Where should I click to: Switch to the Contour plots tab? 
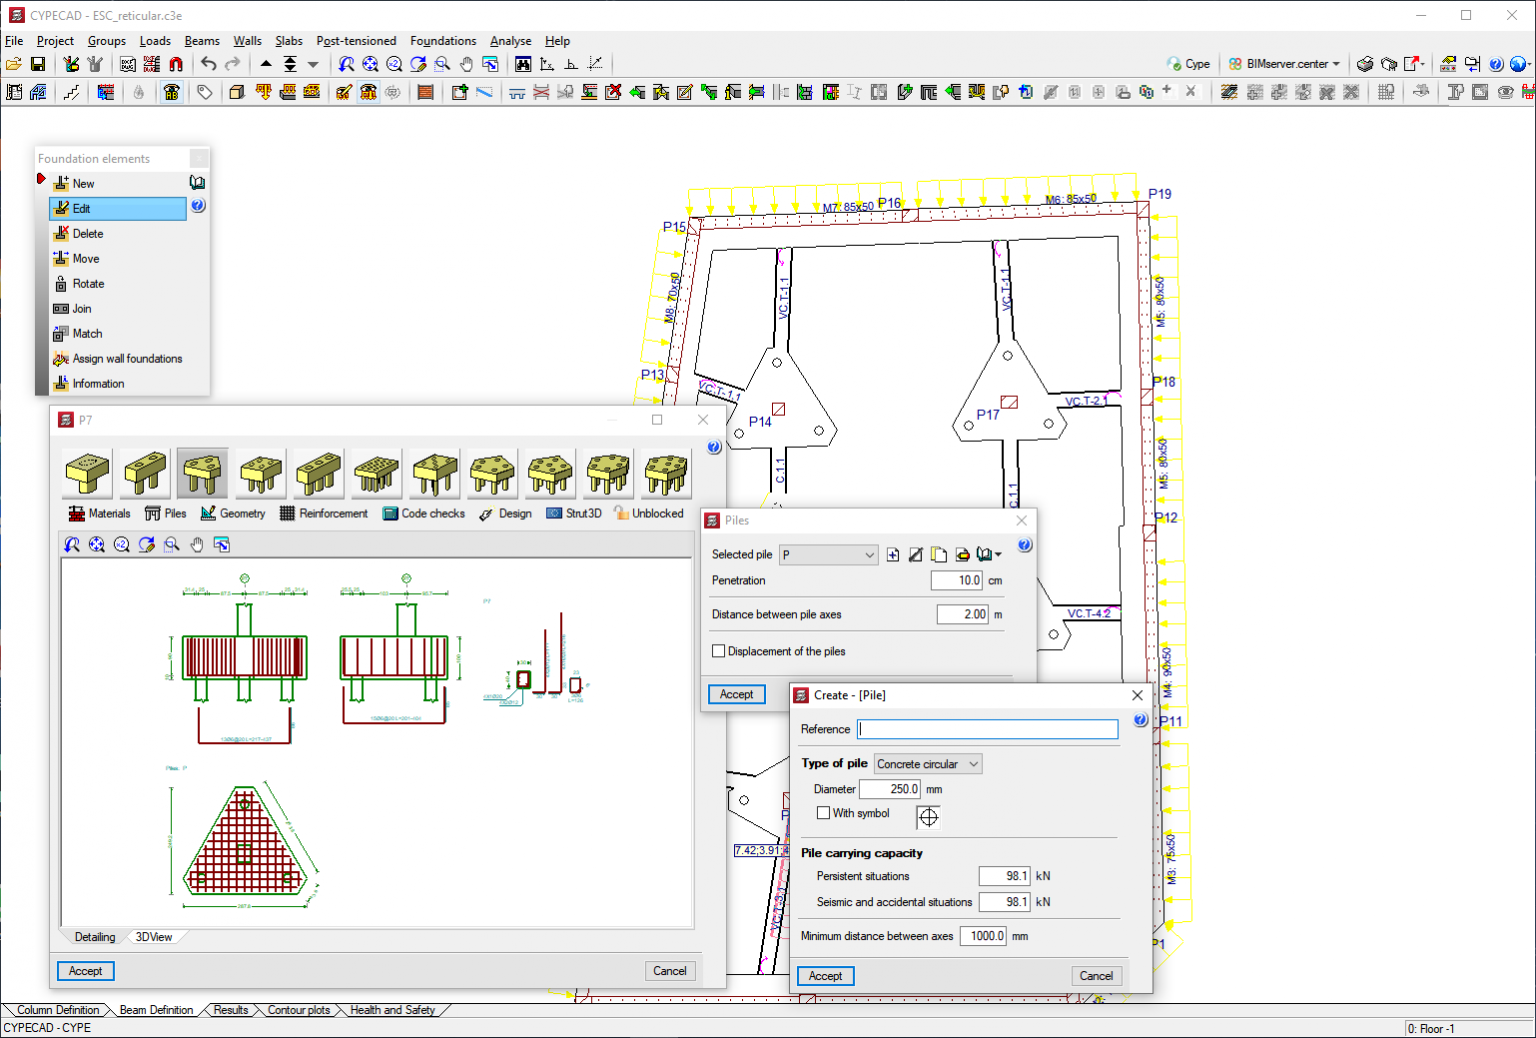298,1010
